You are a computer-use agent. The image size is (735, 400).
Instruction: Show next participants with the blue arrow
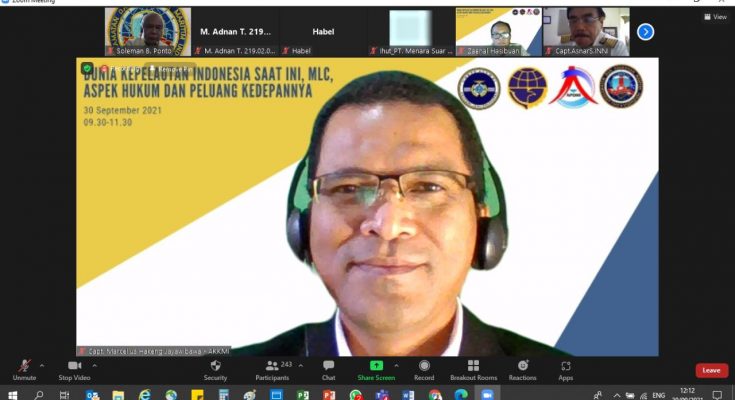tap(645, 32)
